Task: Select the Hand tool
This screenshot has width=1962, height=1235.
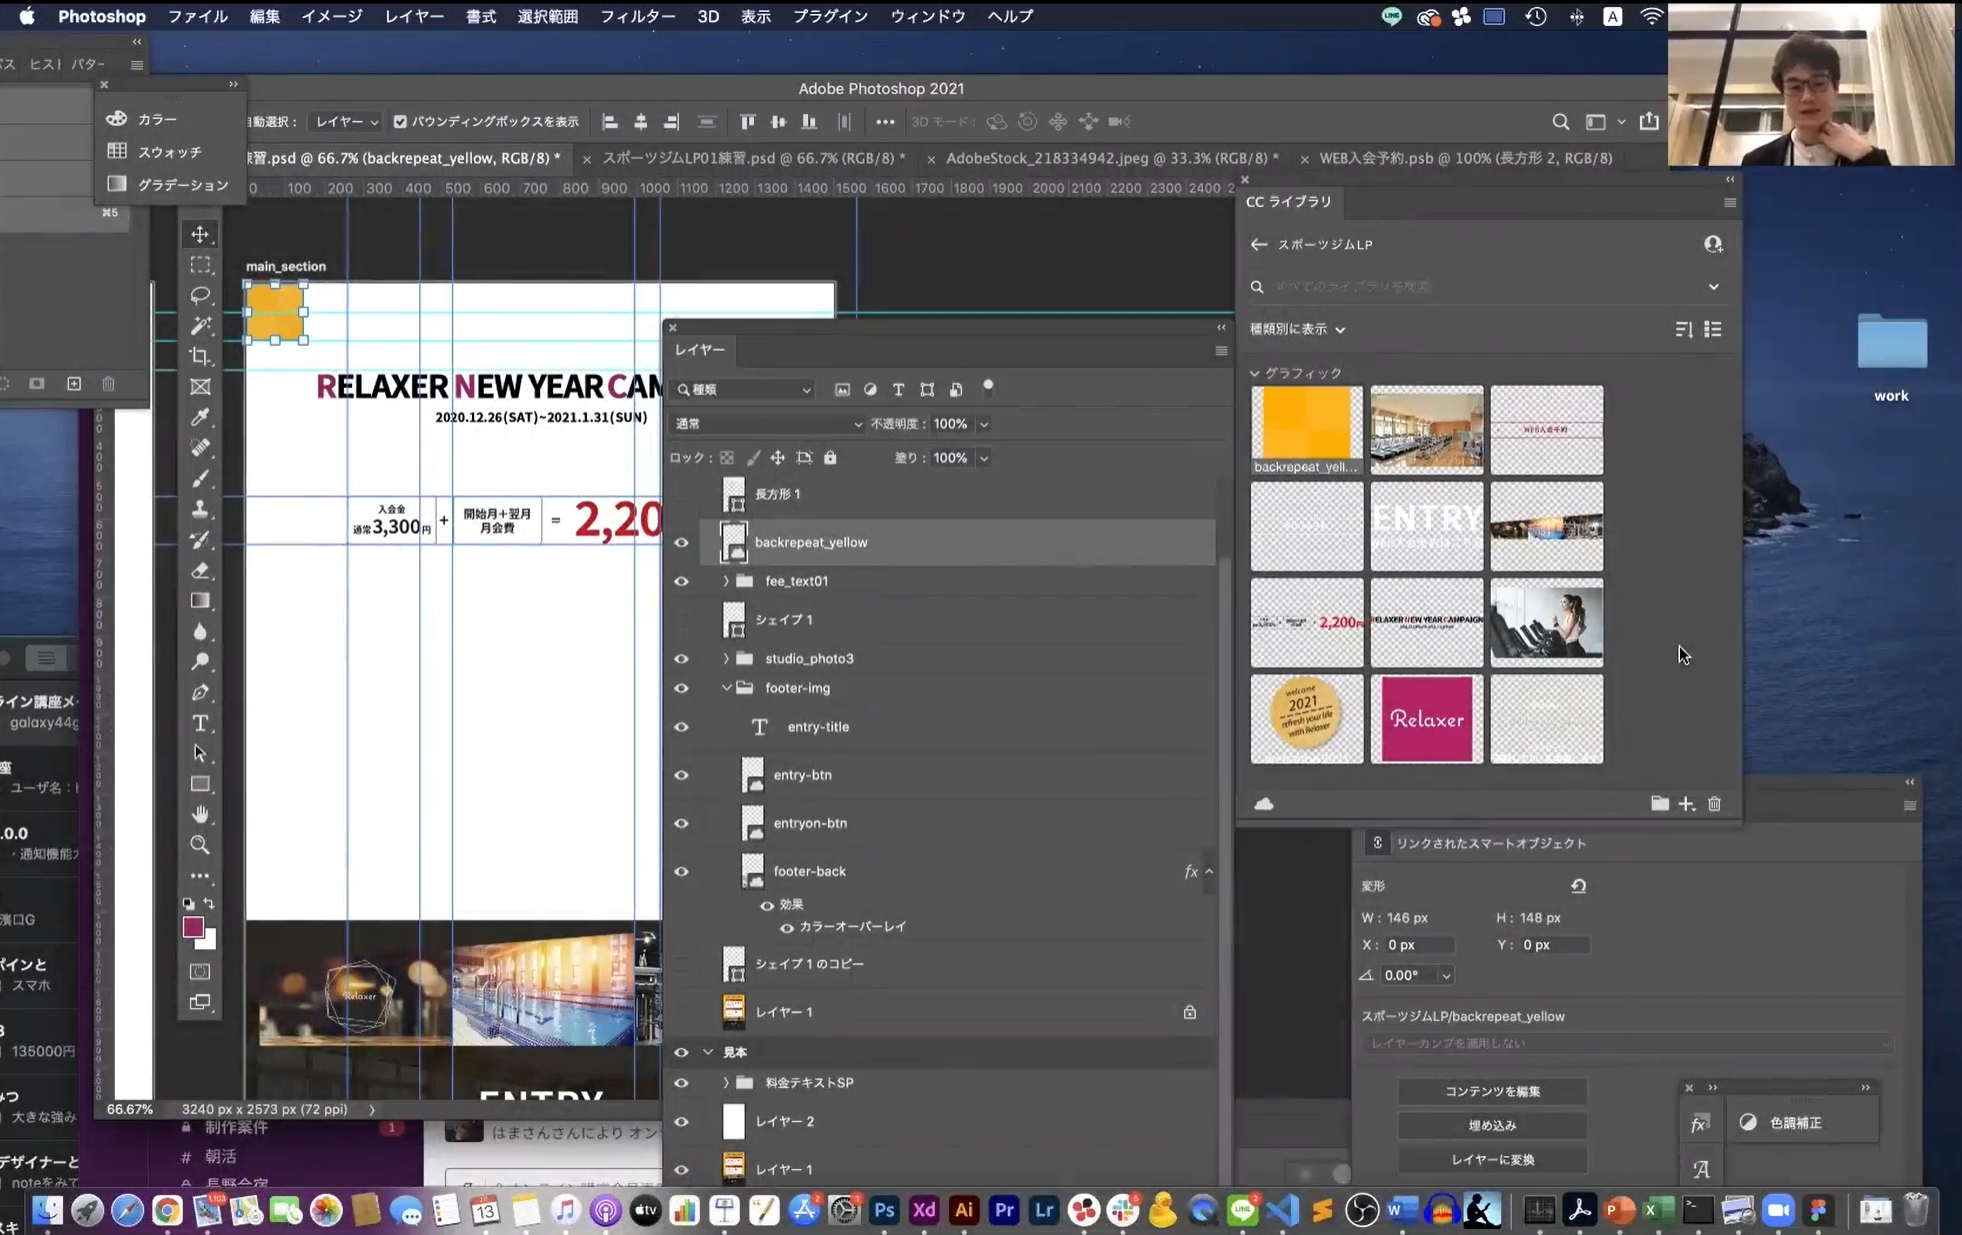Action: coord(200,814)
